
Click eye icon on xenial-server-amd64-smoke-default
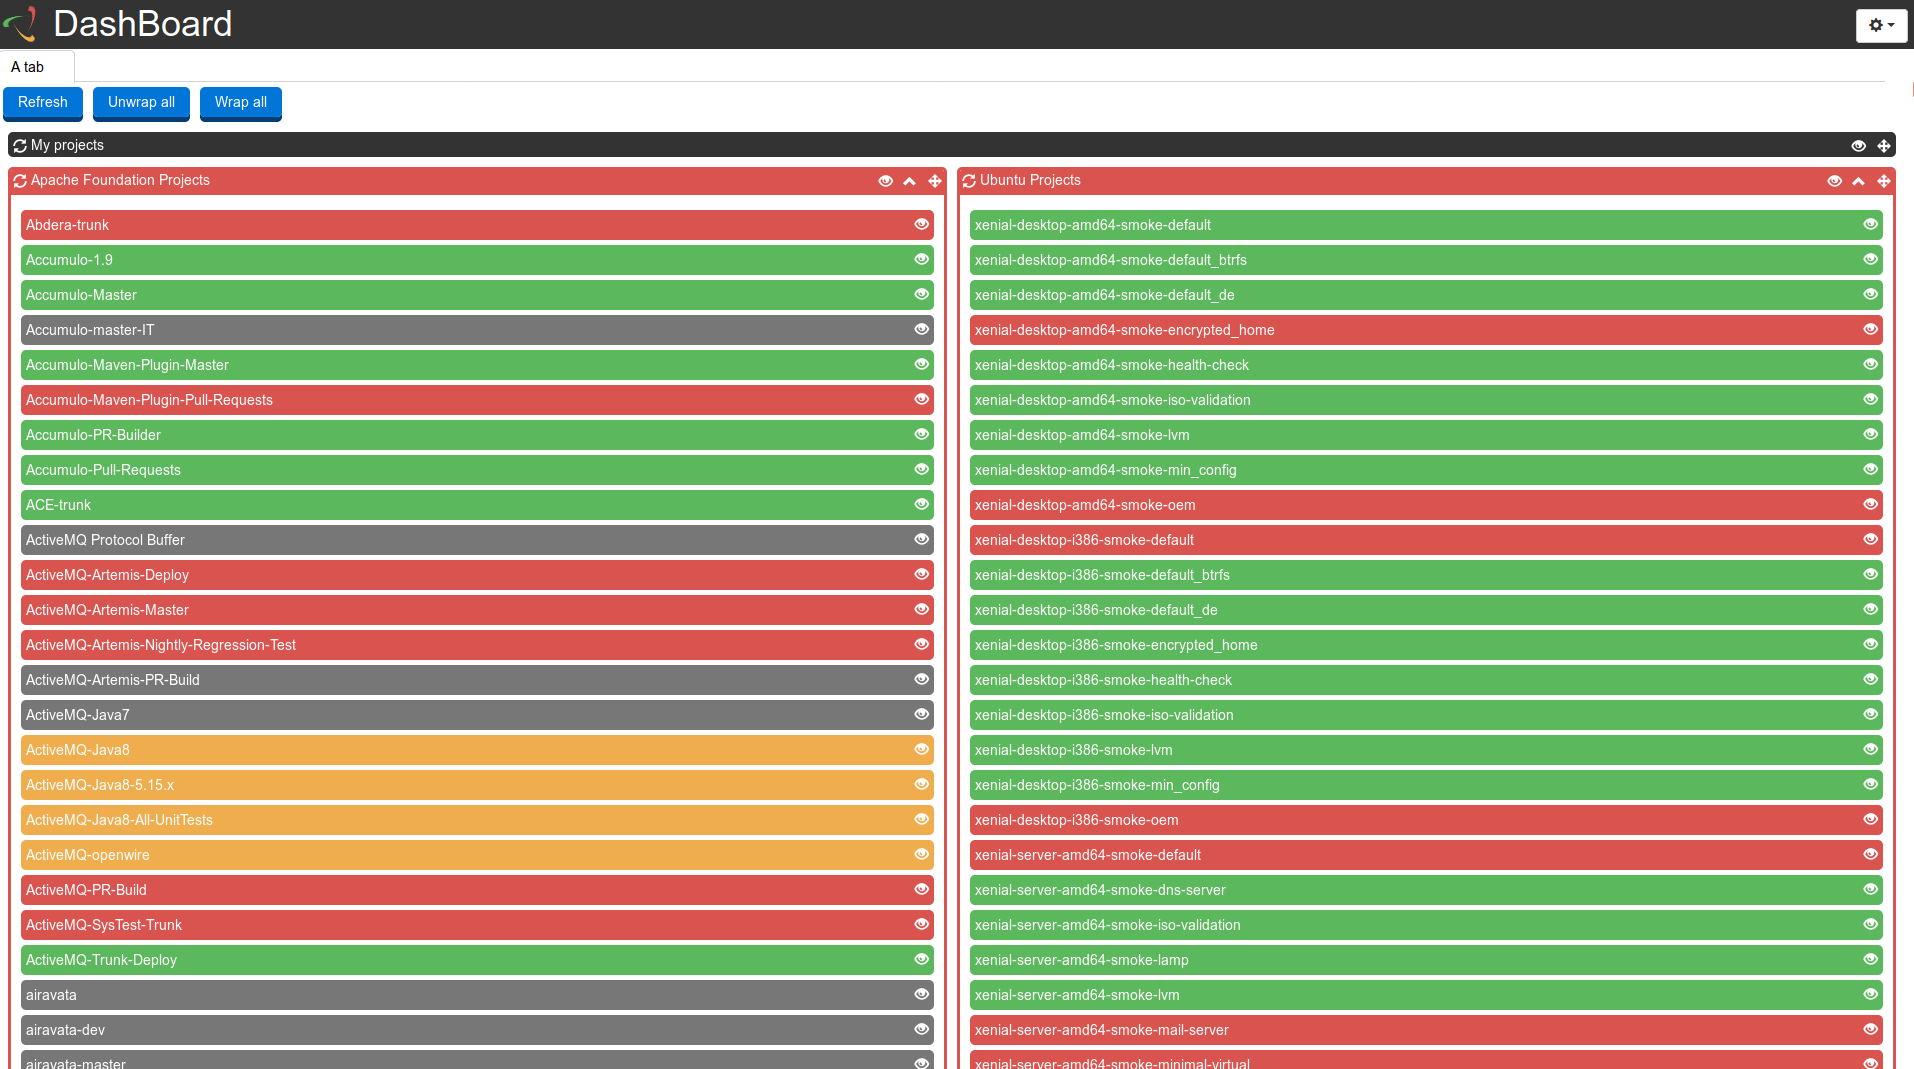[x=1870, y=854]
